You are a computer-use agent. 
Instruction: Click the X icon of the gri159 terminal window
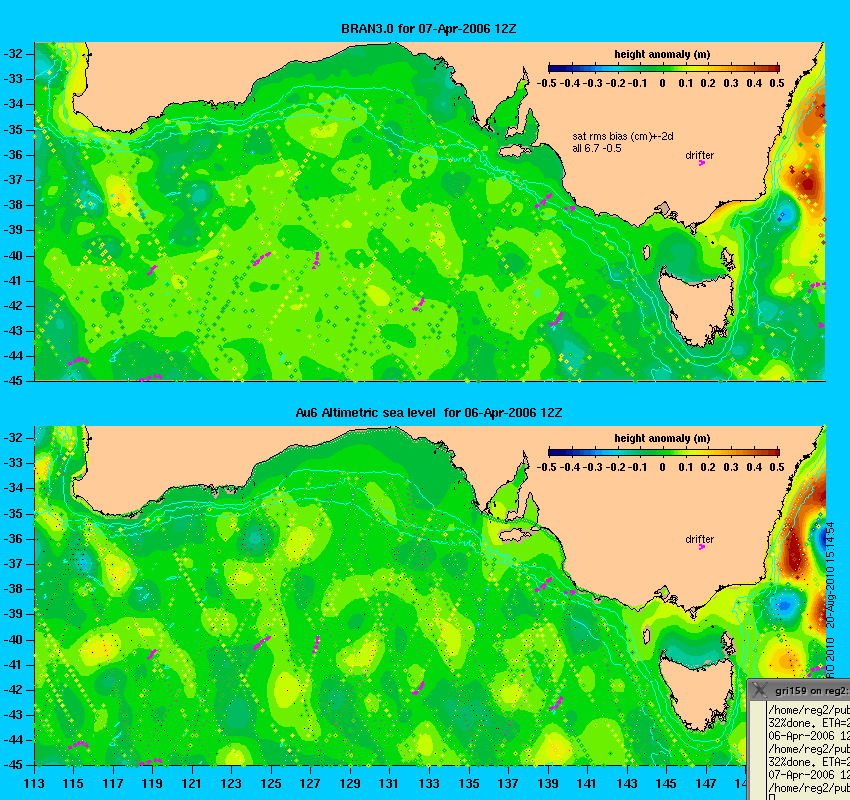coord(761,690)
